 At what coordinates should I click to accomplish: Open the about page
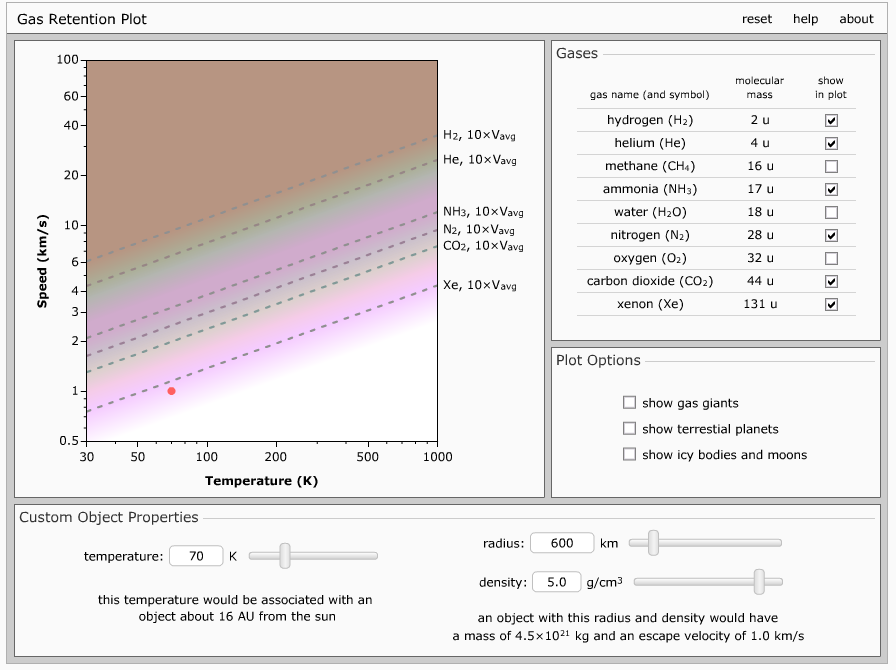click(856, 18)
